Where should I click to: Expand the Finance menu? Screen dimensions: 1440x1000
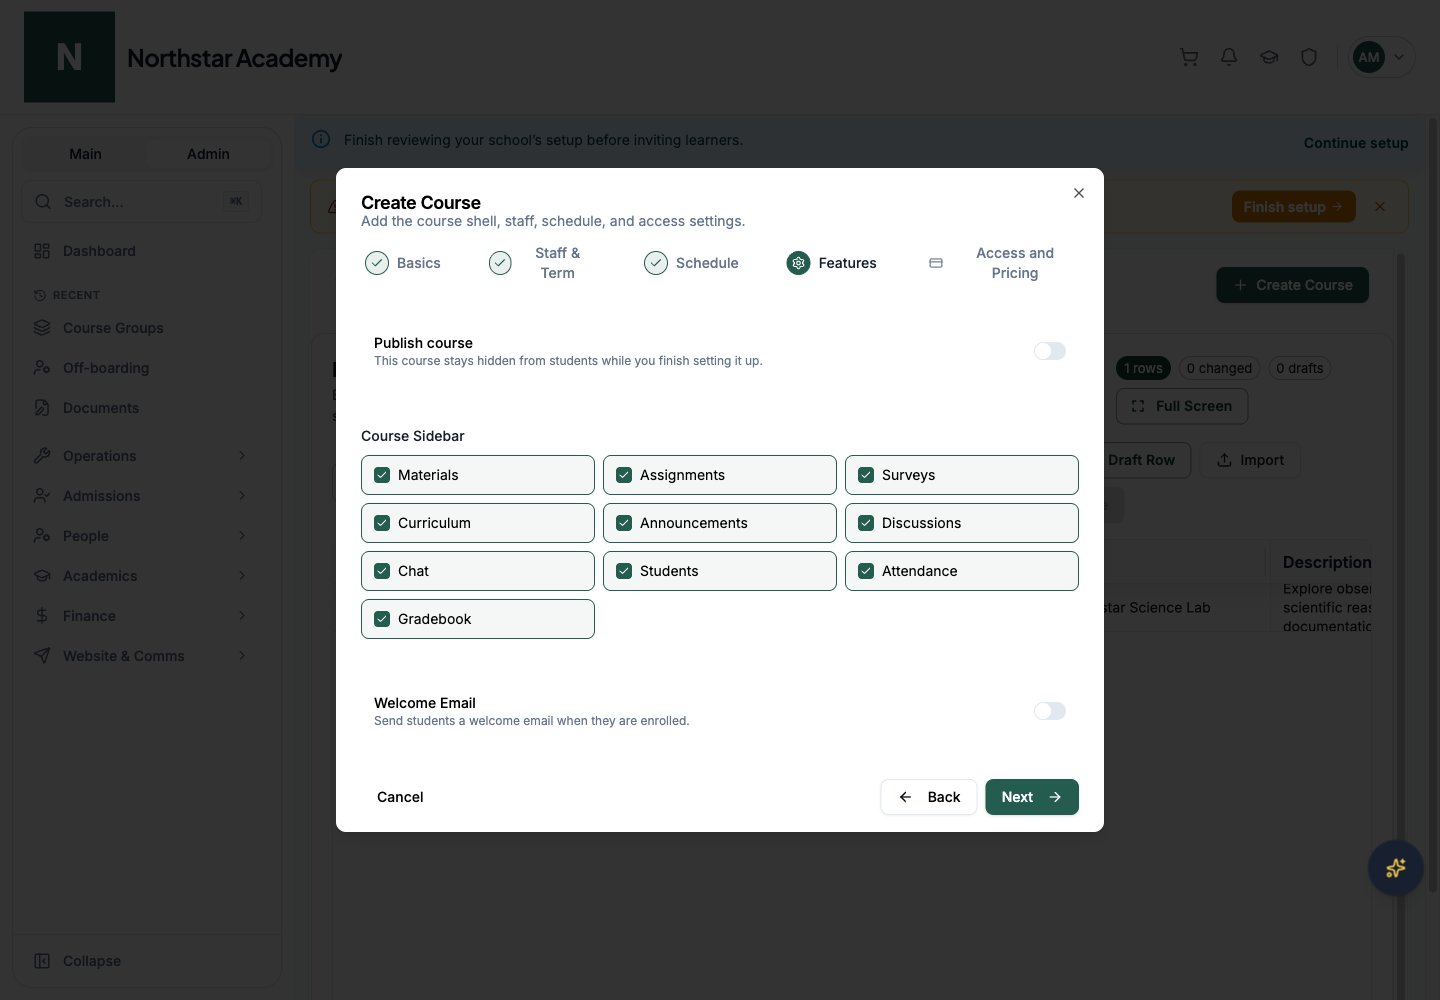pyautogui.click(x=141, y=616)
